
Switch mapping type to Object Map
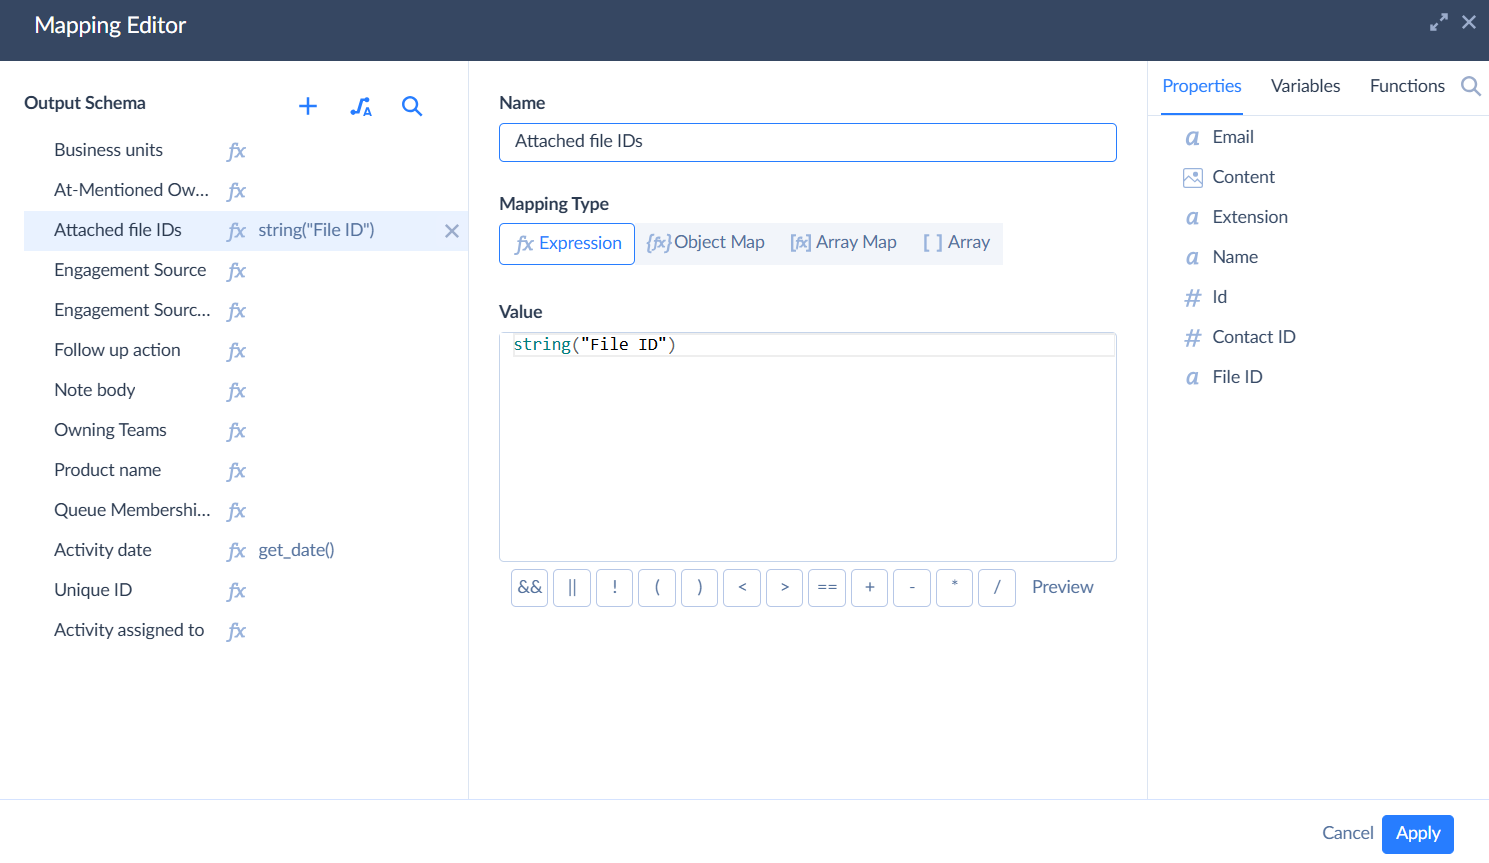(x=706, y=243)
